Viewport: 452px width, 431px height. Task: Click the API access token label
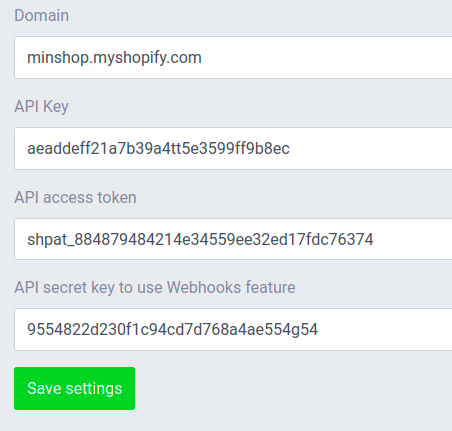tap(75, 197)
